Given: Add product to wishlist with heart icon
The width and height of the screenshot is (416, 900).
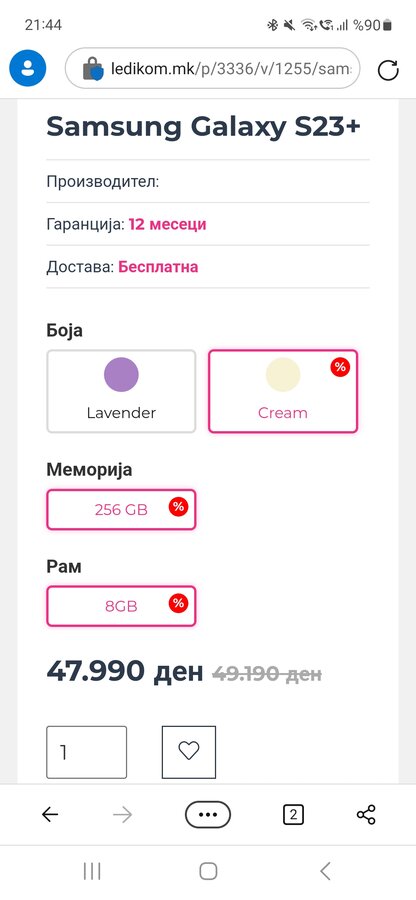Looking at the screenshot, I should tap(189, 752).
